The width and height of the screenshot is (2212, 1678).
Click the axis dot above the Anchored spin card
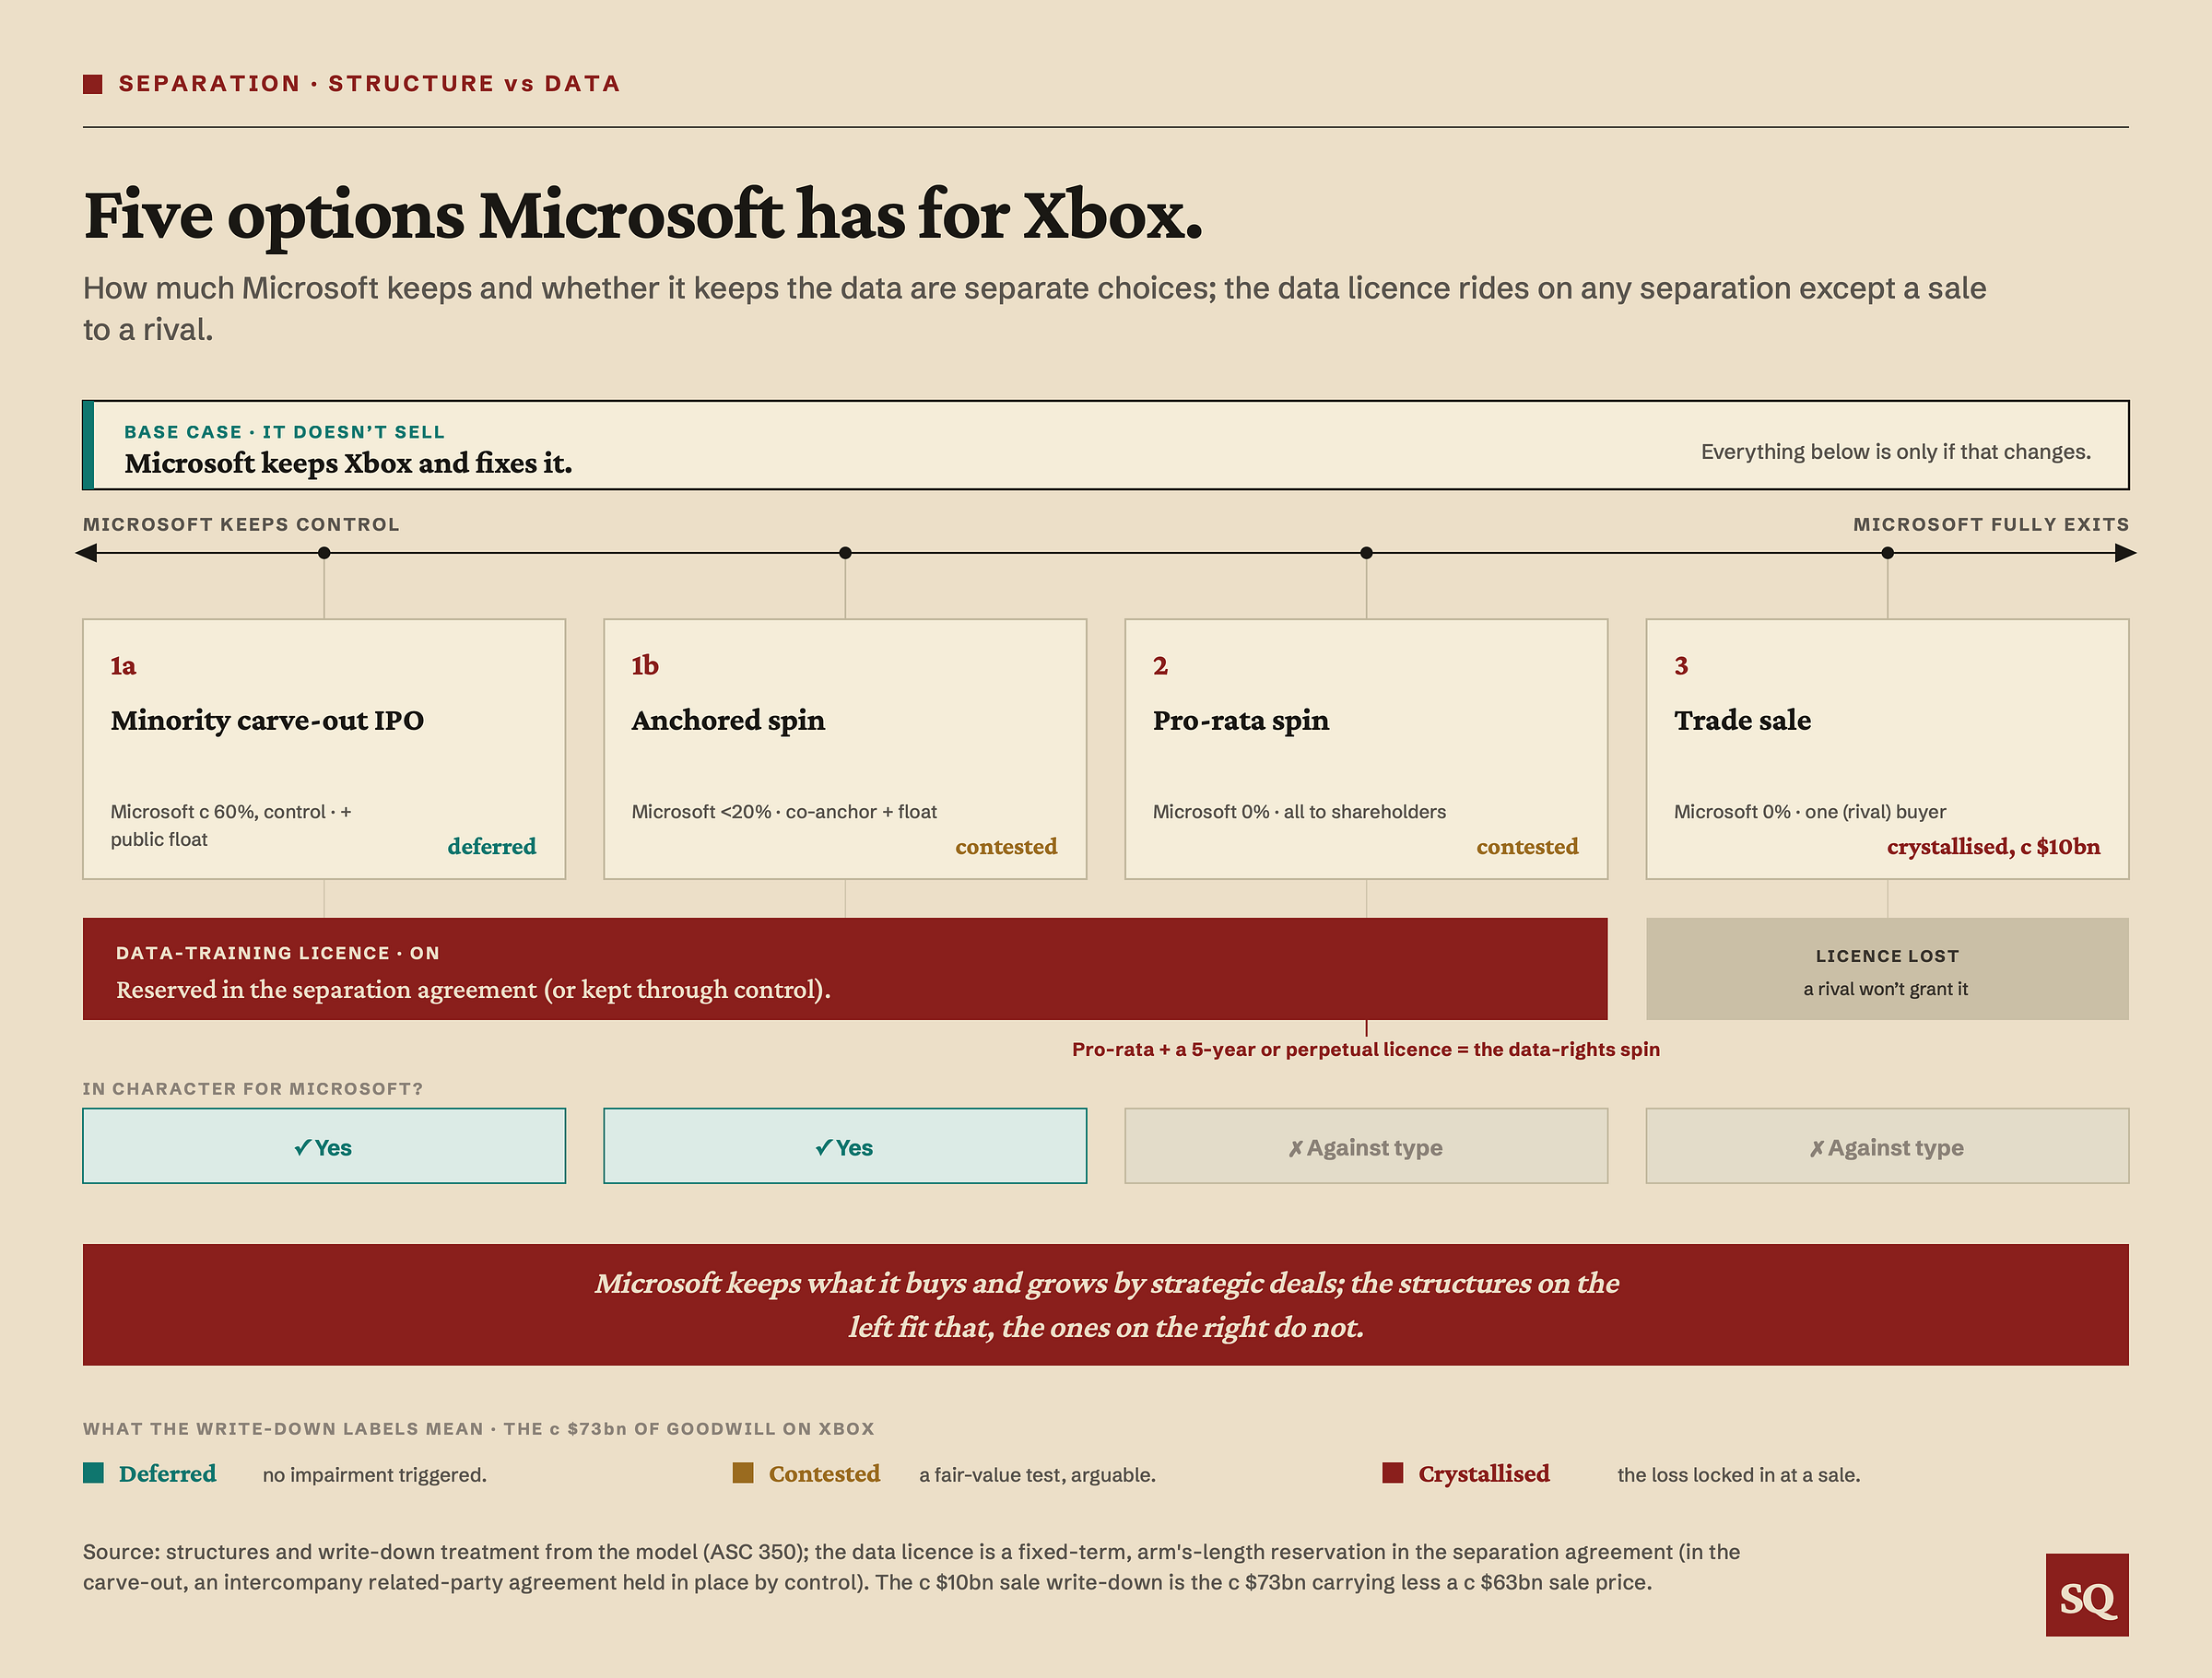pyautogui.click(x=845, y=553)
